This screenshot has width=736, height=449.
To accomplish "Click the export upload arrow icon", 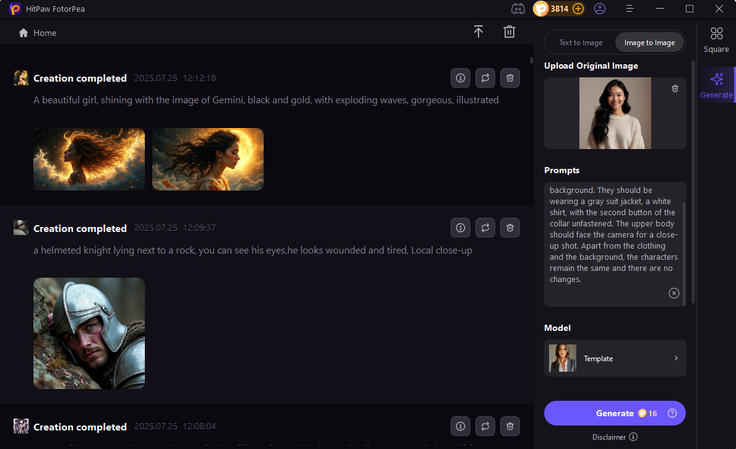I will 478,32.
